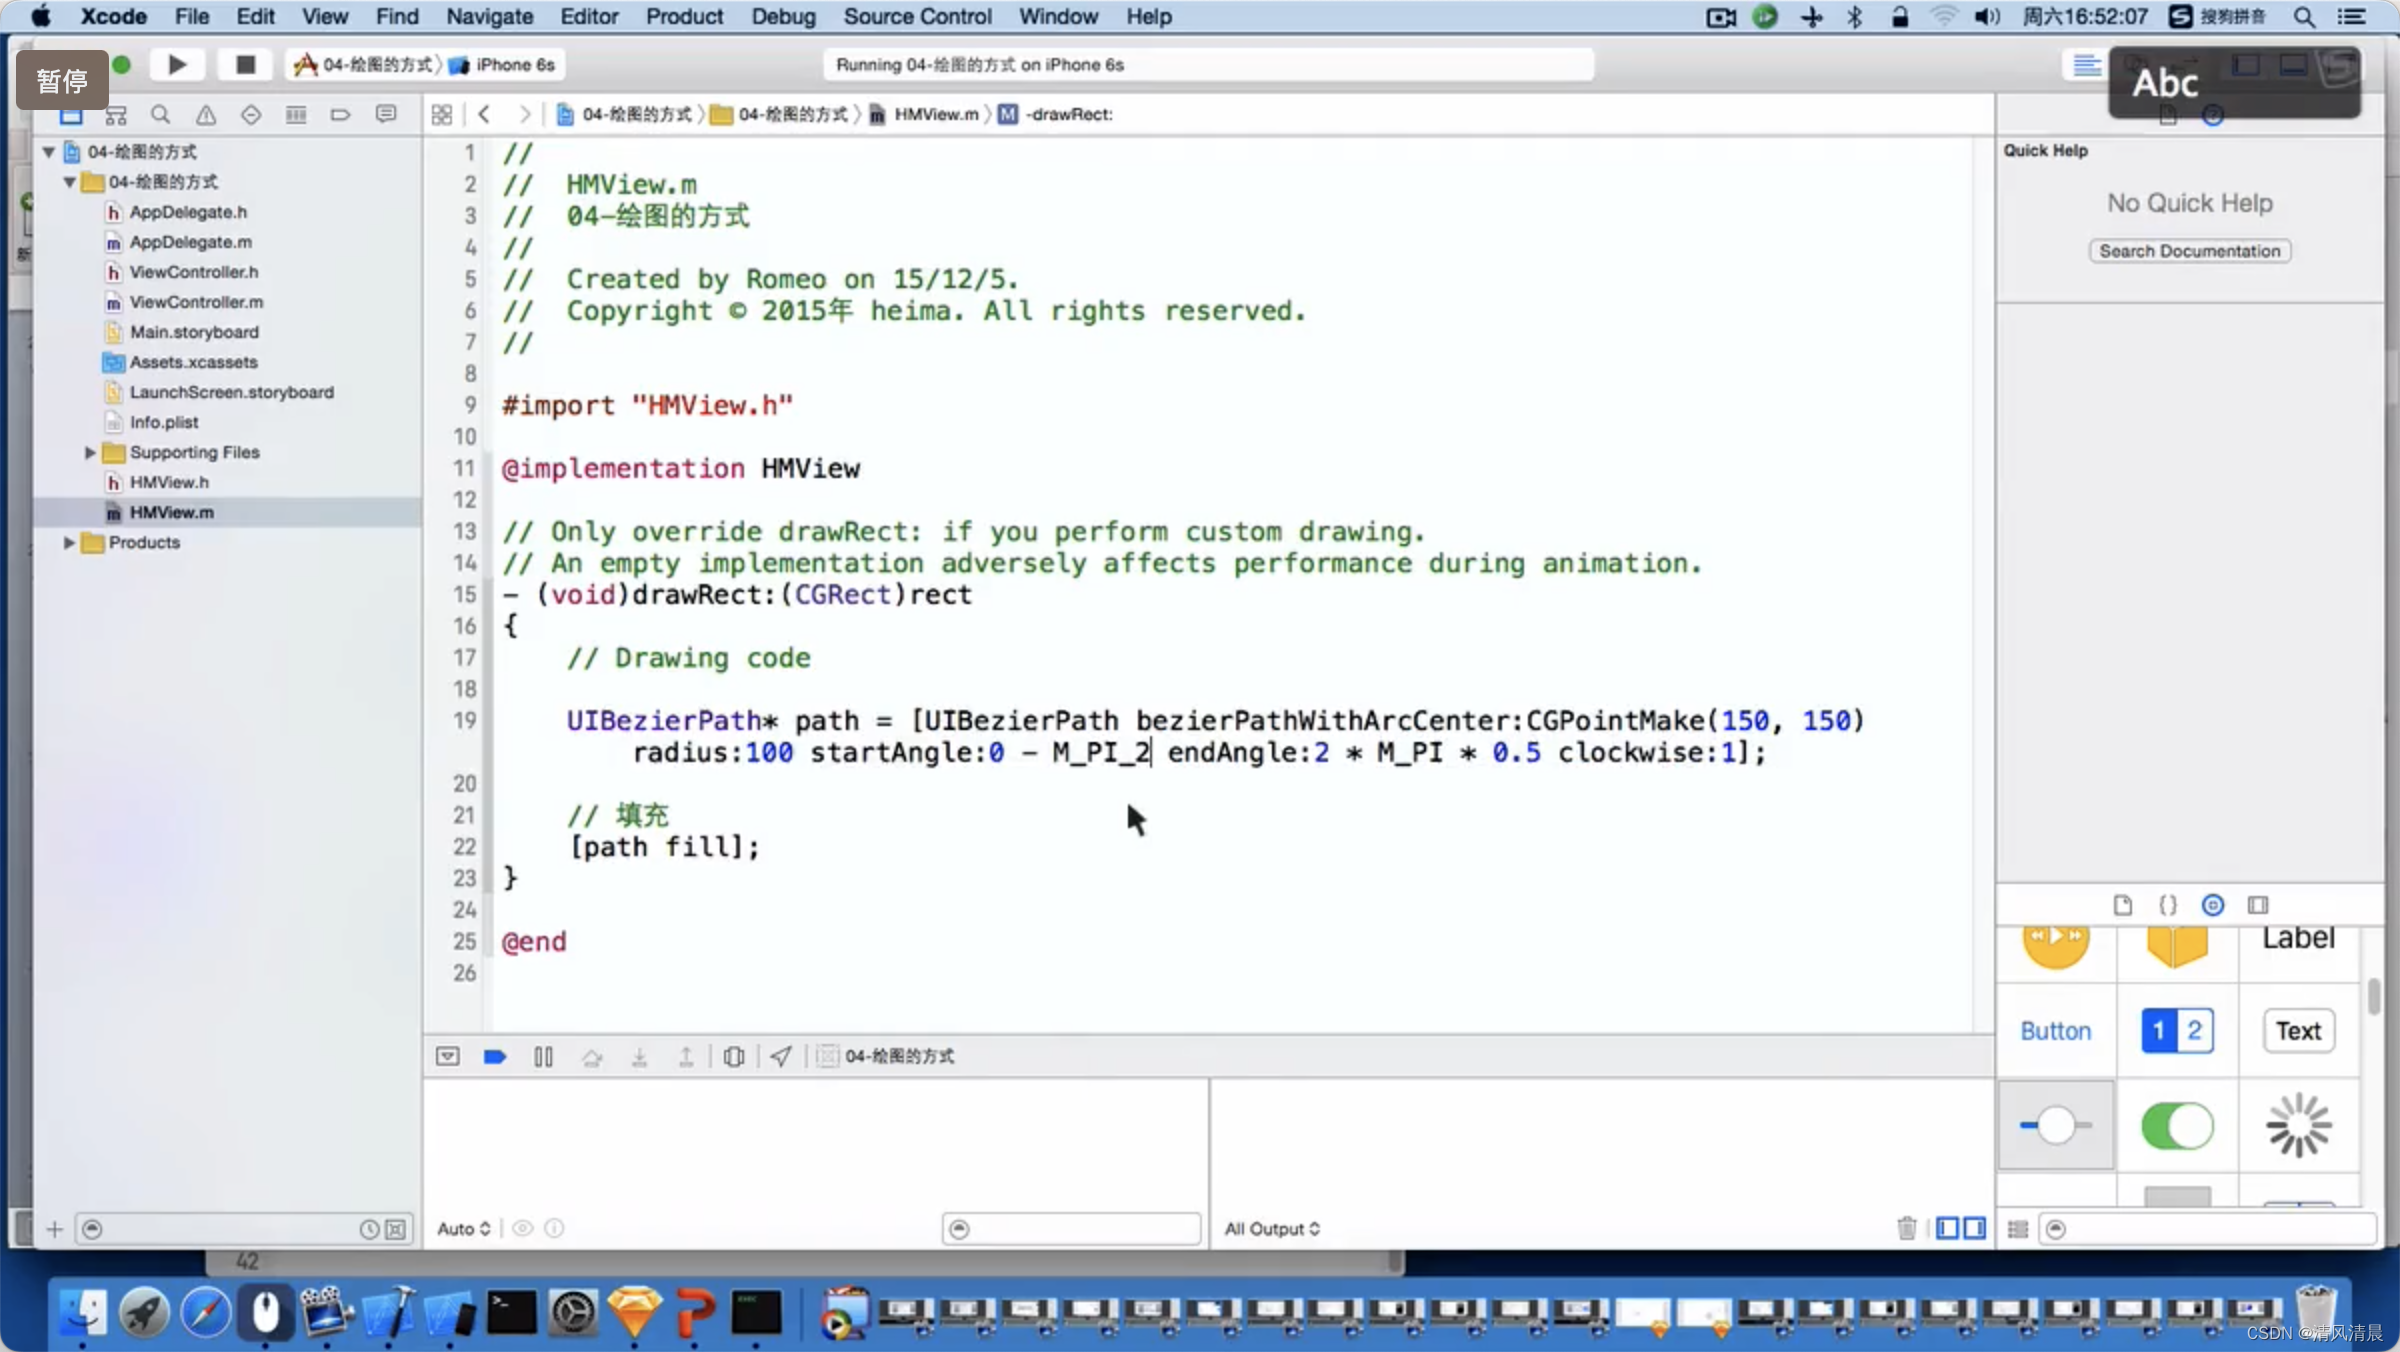Stop the running app
The image size is (2400, 1352).
245,65
